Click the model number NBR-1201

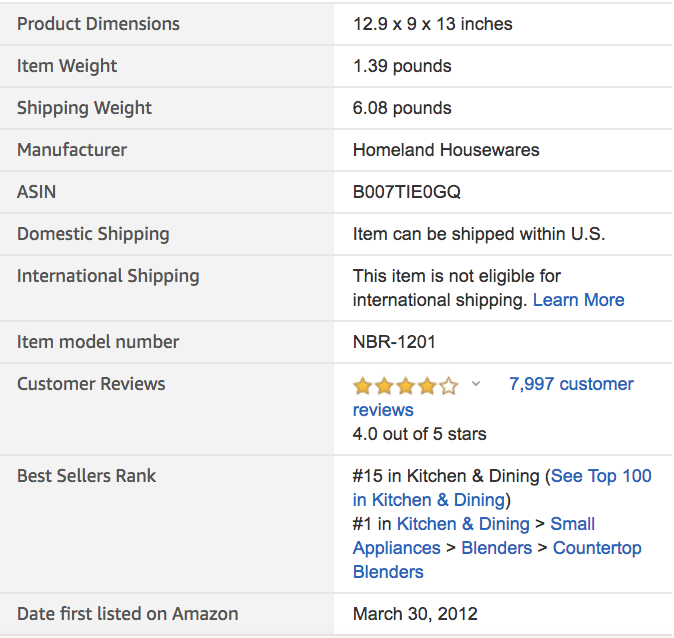pyautogui.click(x=394, y=342)
